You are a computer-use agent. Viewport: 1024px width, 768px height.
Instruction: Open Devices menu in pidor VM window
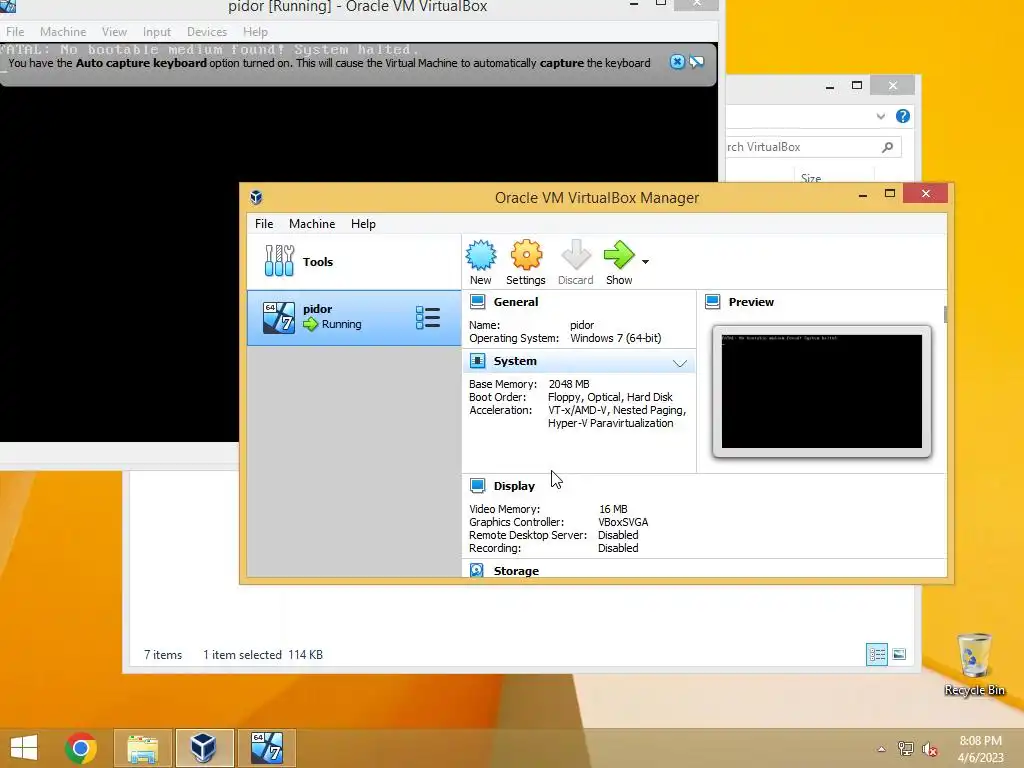click(207, 31)
